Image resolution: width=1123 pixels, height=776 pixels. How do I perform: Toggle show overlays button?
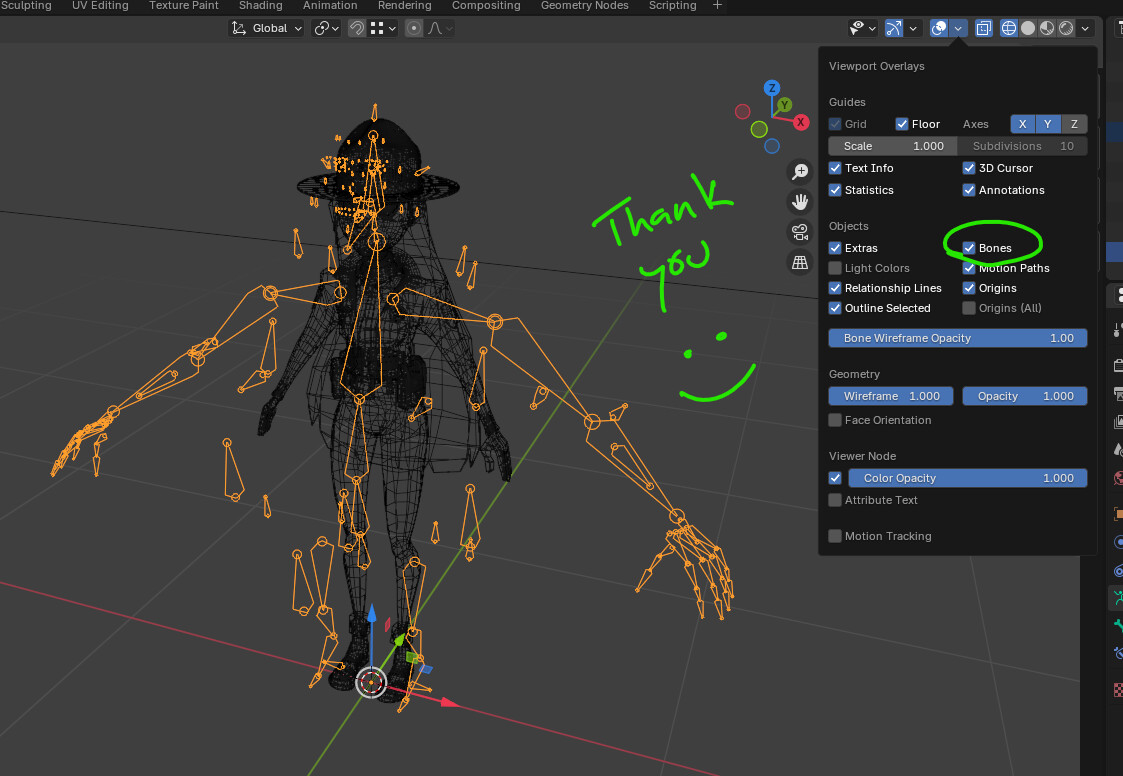939,28
